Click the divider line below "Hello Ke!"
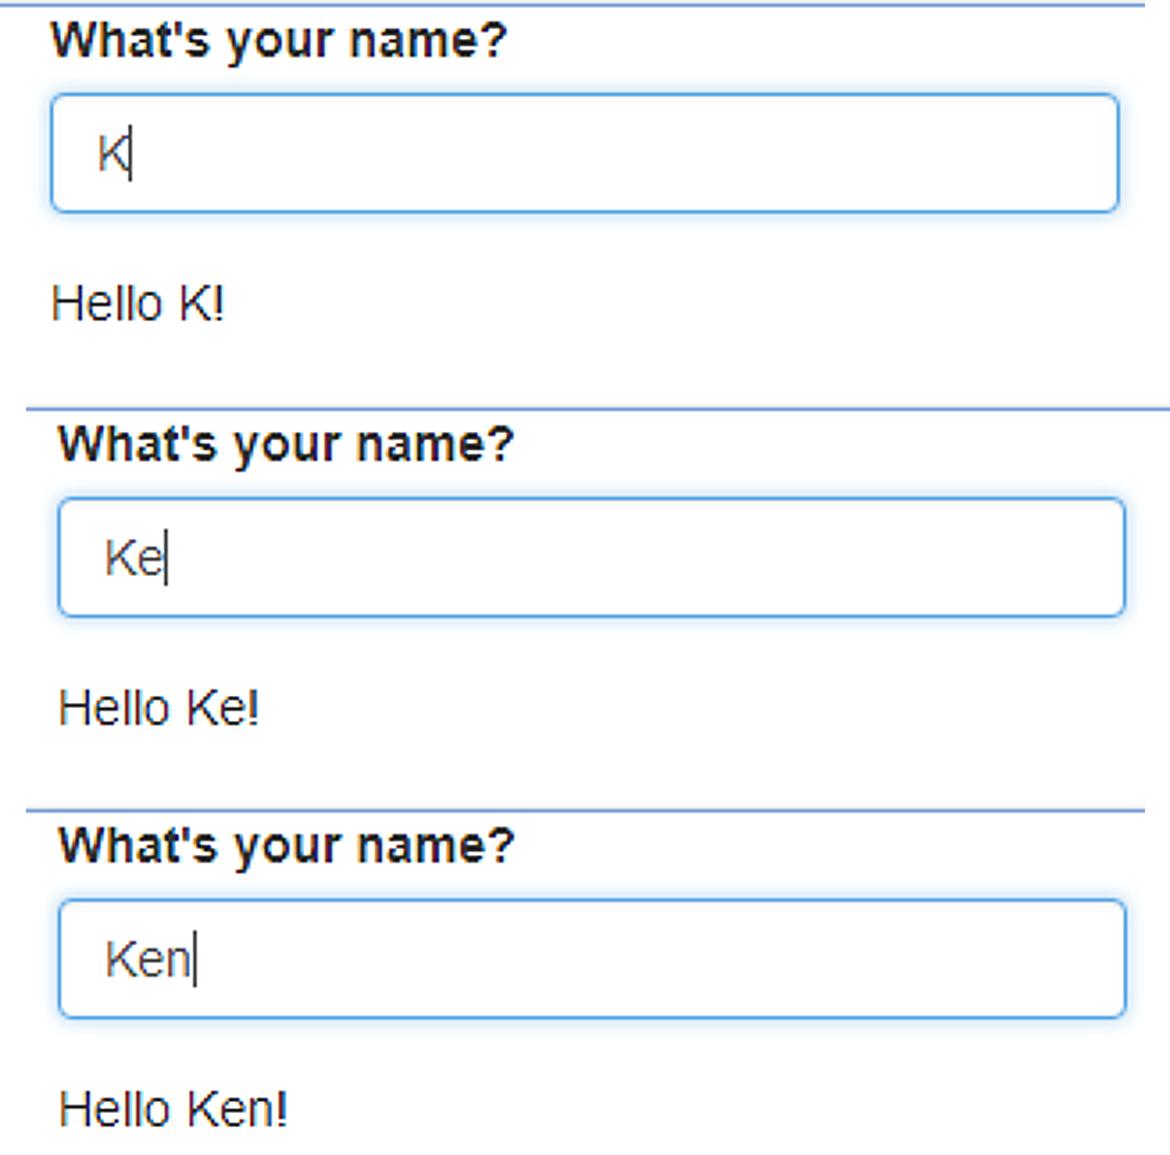The height and width of the screenshot is (1155, 1170). point(585,810)
